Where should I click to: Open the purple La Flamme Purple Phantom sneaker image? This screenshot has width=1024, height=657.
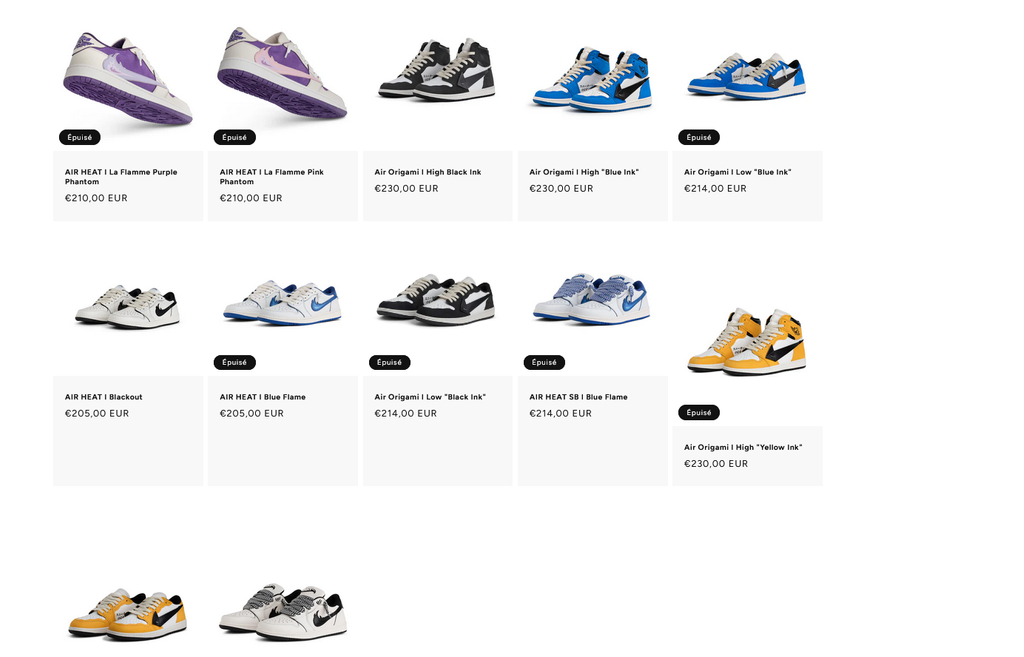[x=128, y=77]
